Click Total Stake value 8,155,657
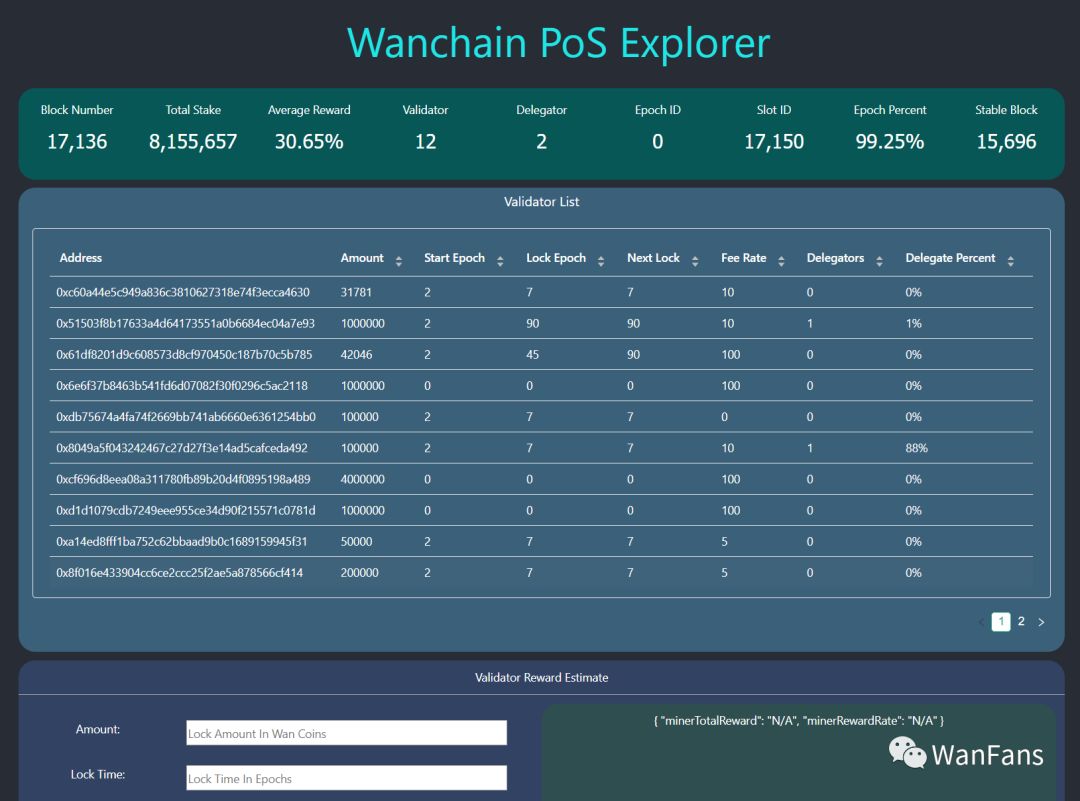 [x=193, y=142]
